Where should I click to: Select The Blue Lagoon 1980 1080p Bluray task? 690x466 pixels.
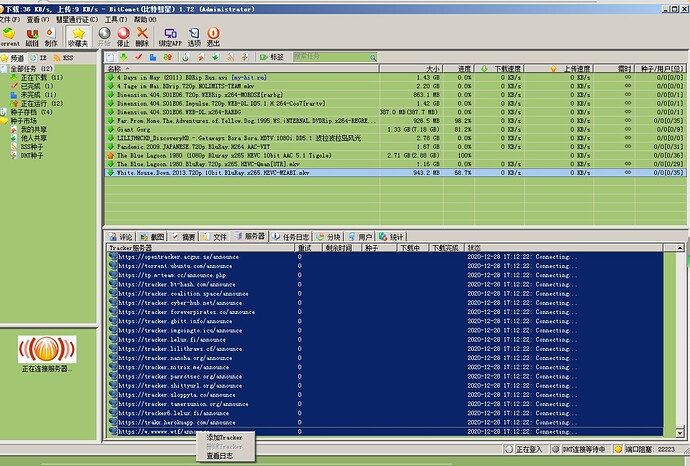tap(395, 155)
